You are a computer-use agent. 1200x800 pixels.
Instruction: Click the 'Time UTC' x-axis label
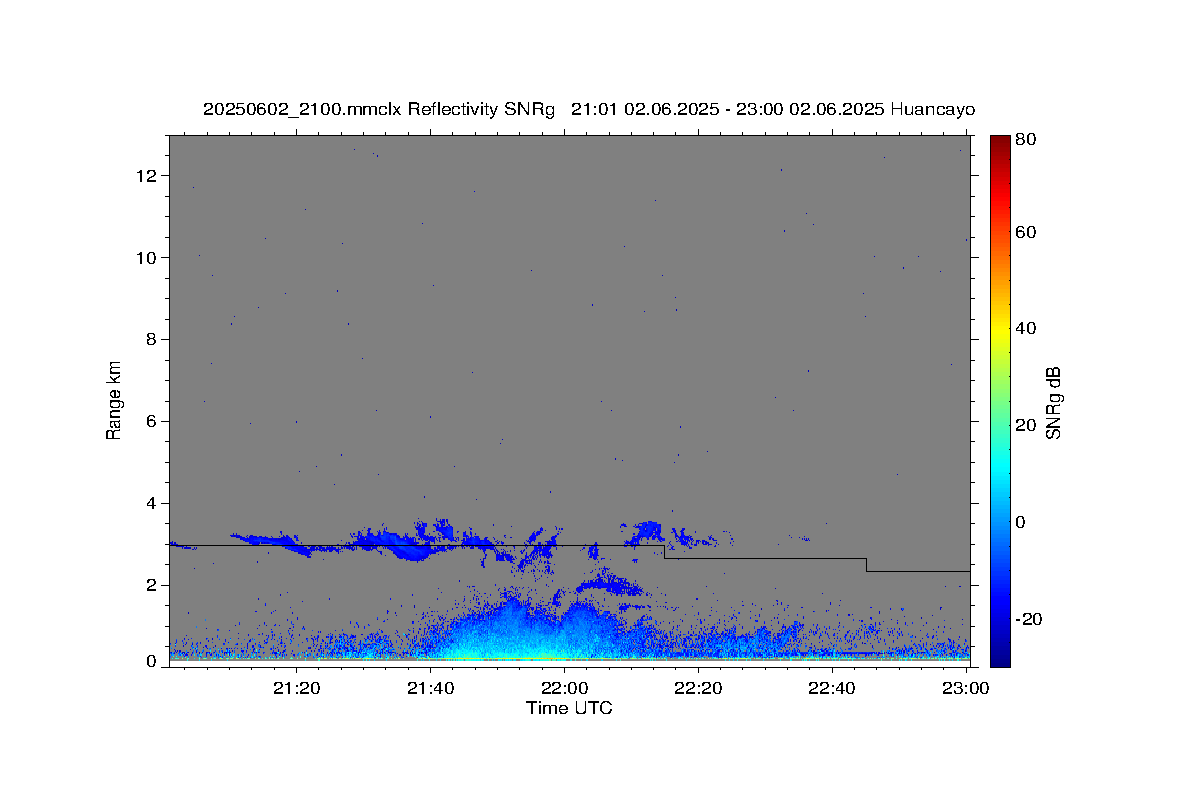click(569, 708)
